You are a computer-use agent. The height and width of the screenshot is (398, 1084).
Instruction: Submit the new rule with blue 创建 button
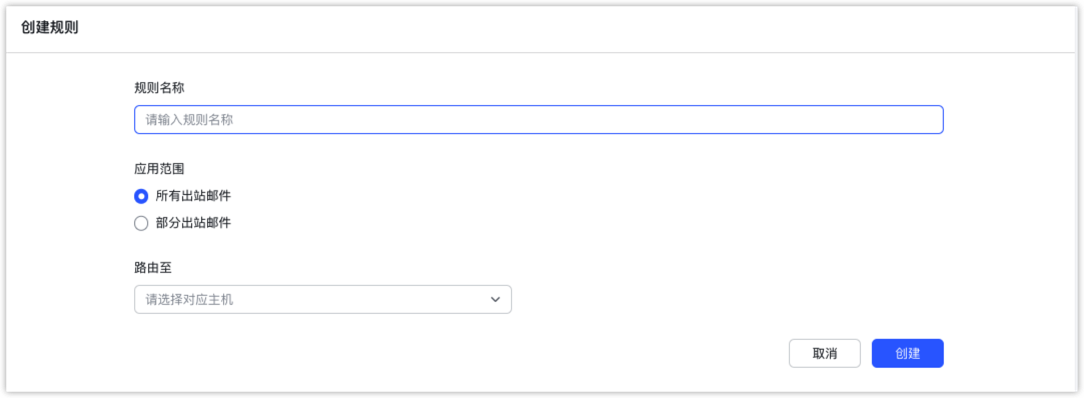click(908, 353)
